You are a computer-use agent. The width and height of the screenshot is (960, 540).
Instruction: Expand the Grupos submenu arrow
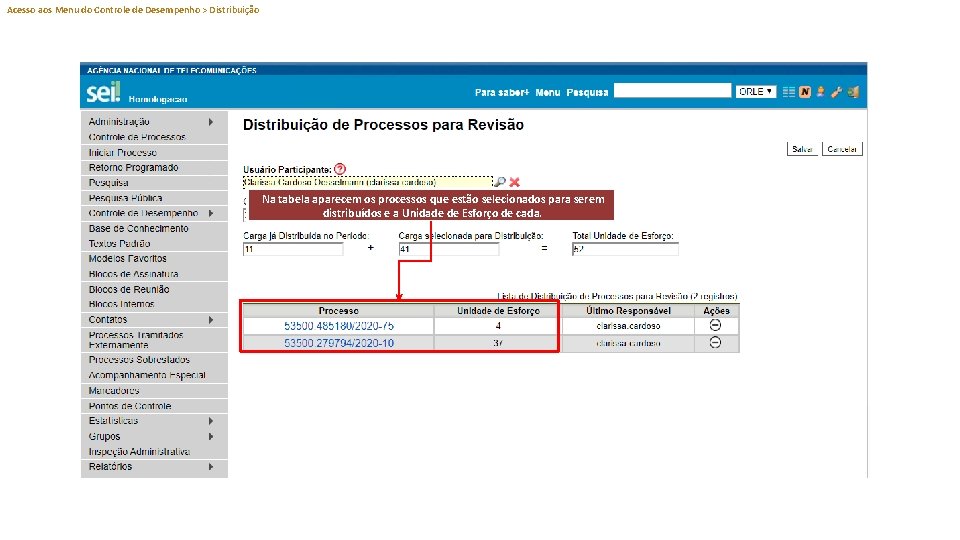point(211,437)
